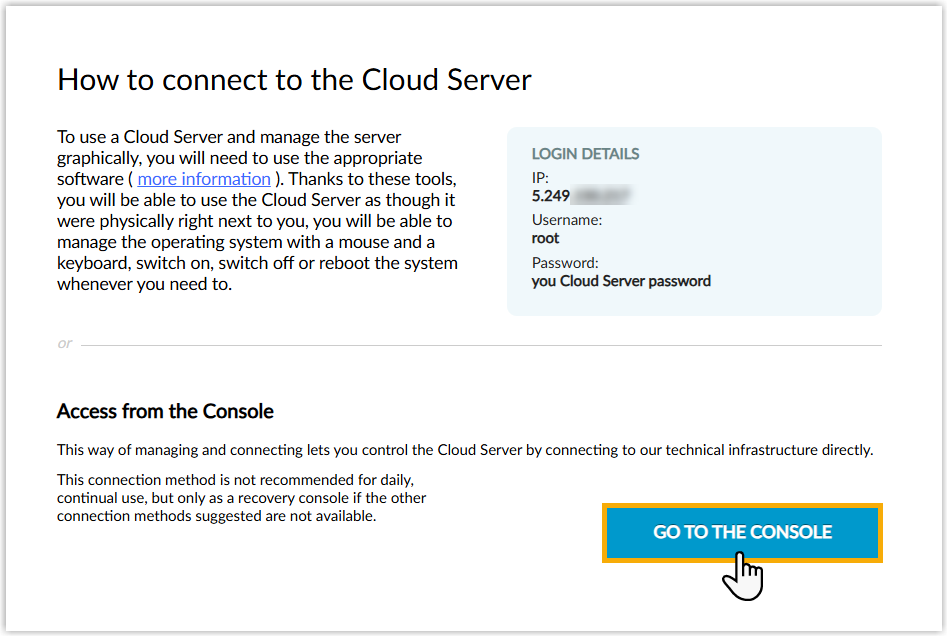This screenshot has width=948, height=637.
Task: Click the italic "or" separator text
Action: (65, 344)
